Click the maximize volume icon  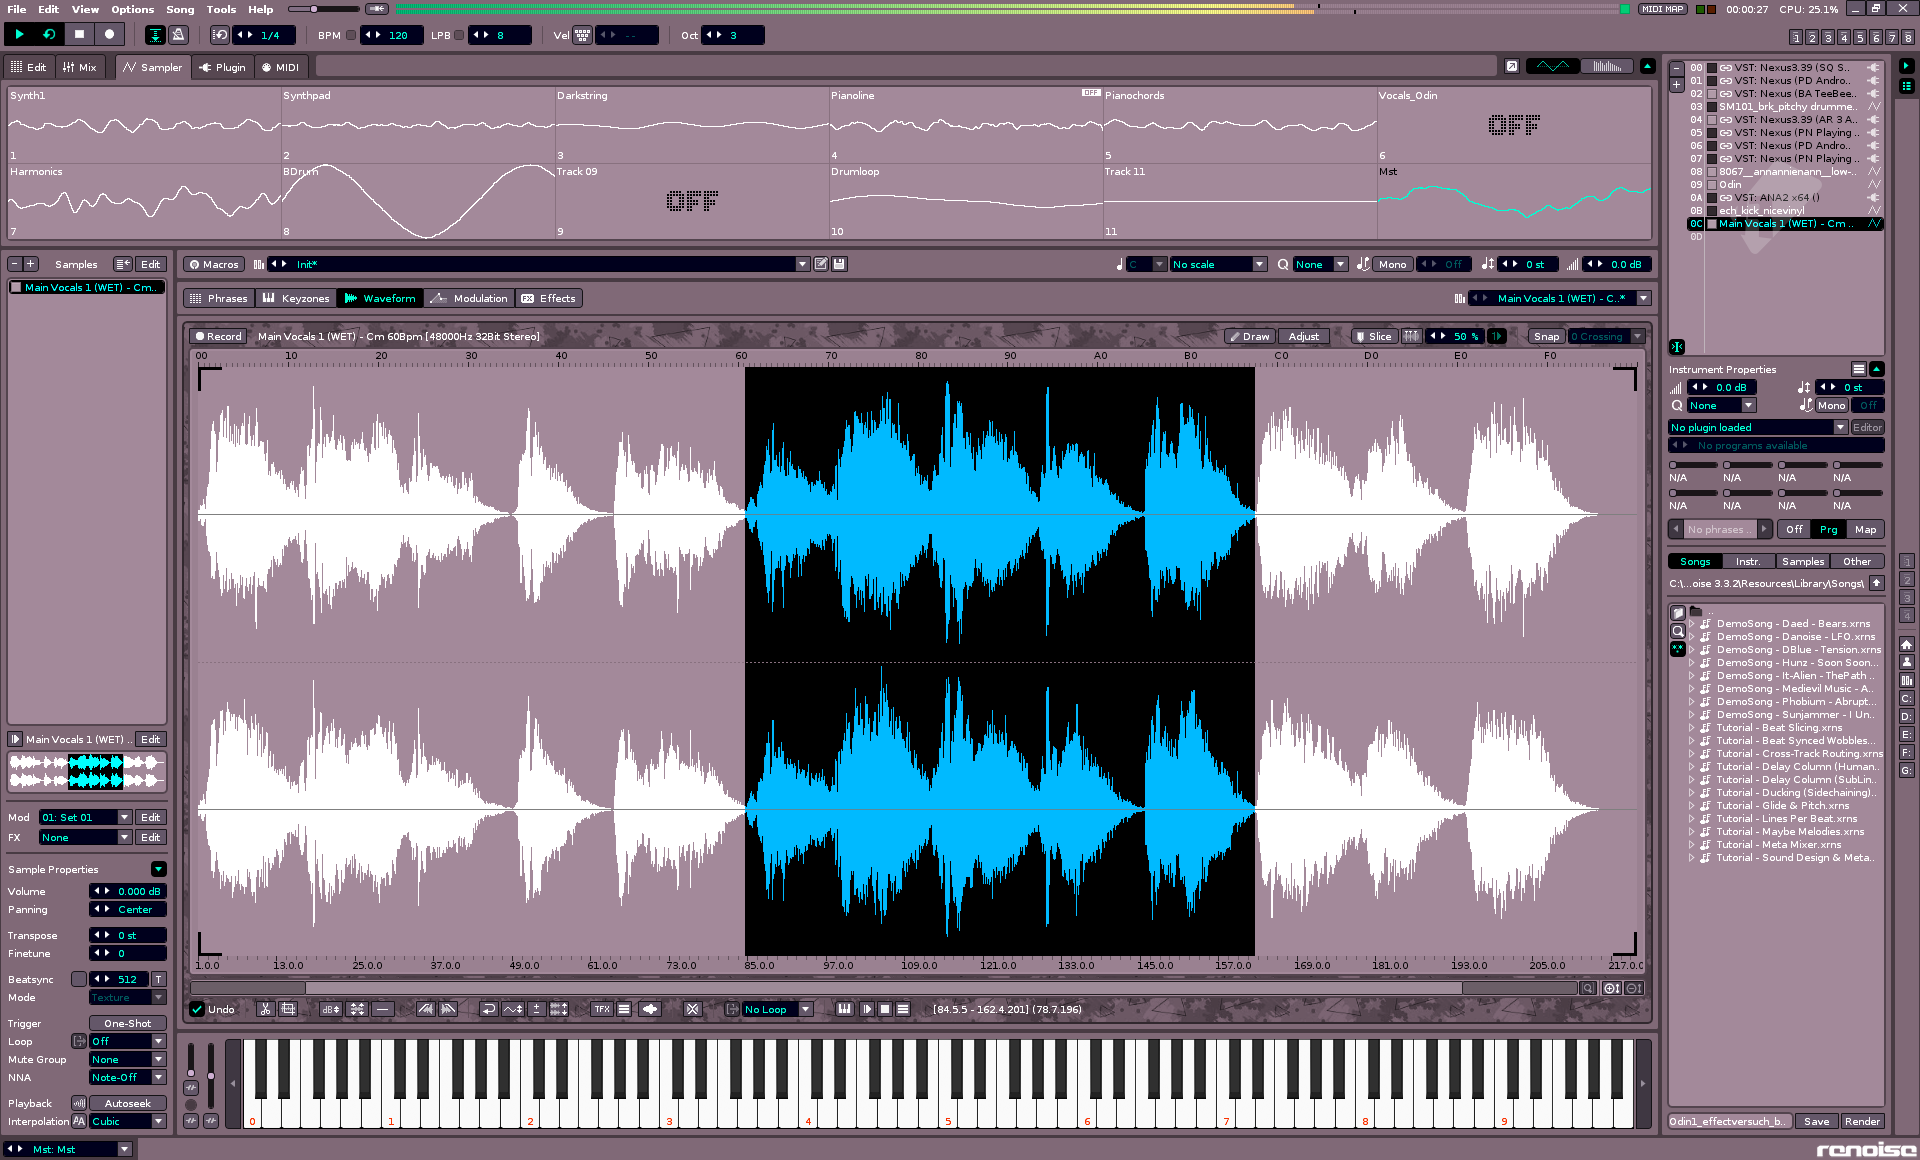pyautogui.click(x=357, y=1009)
